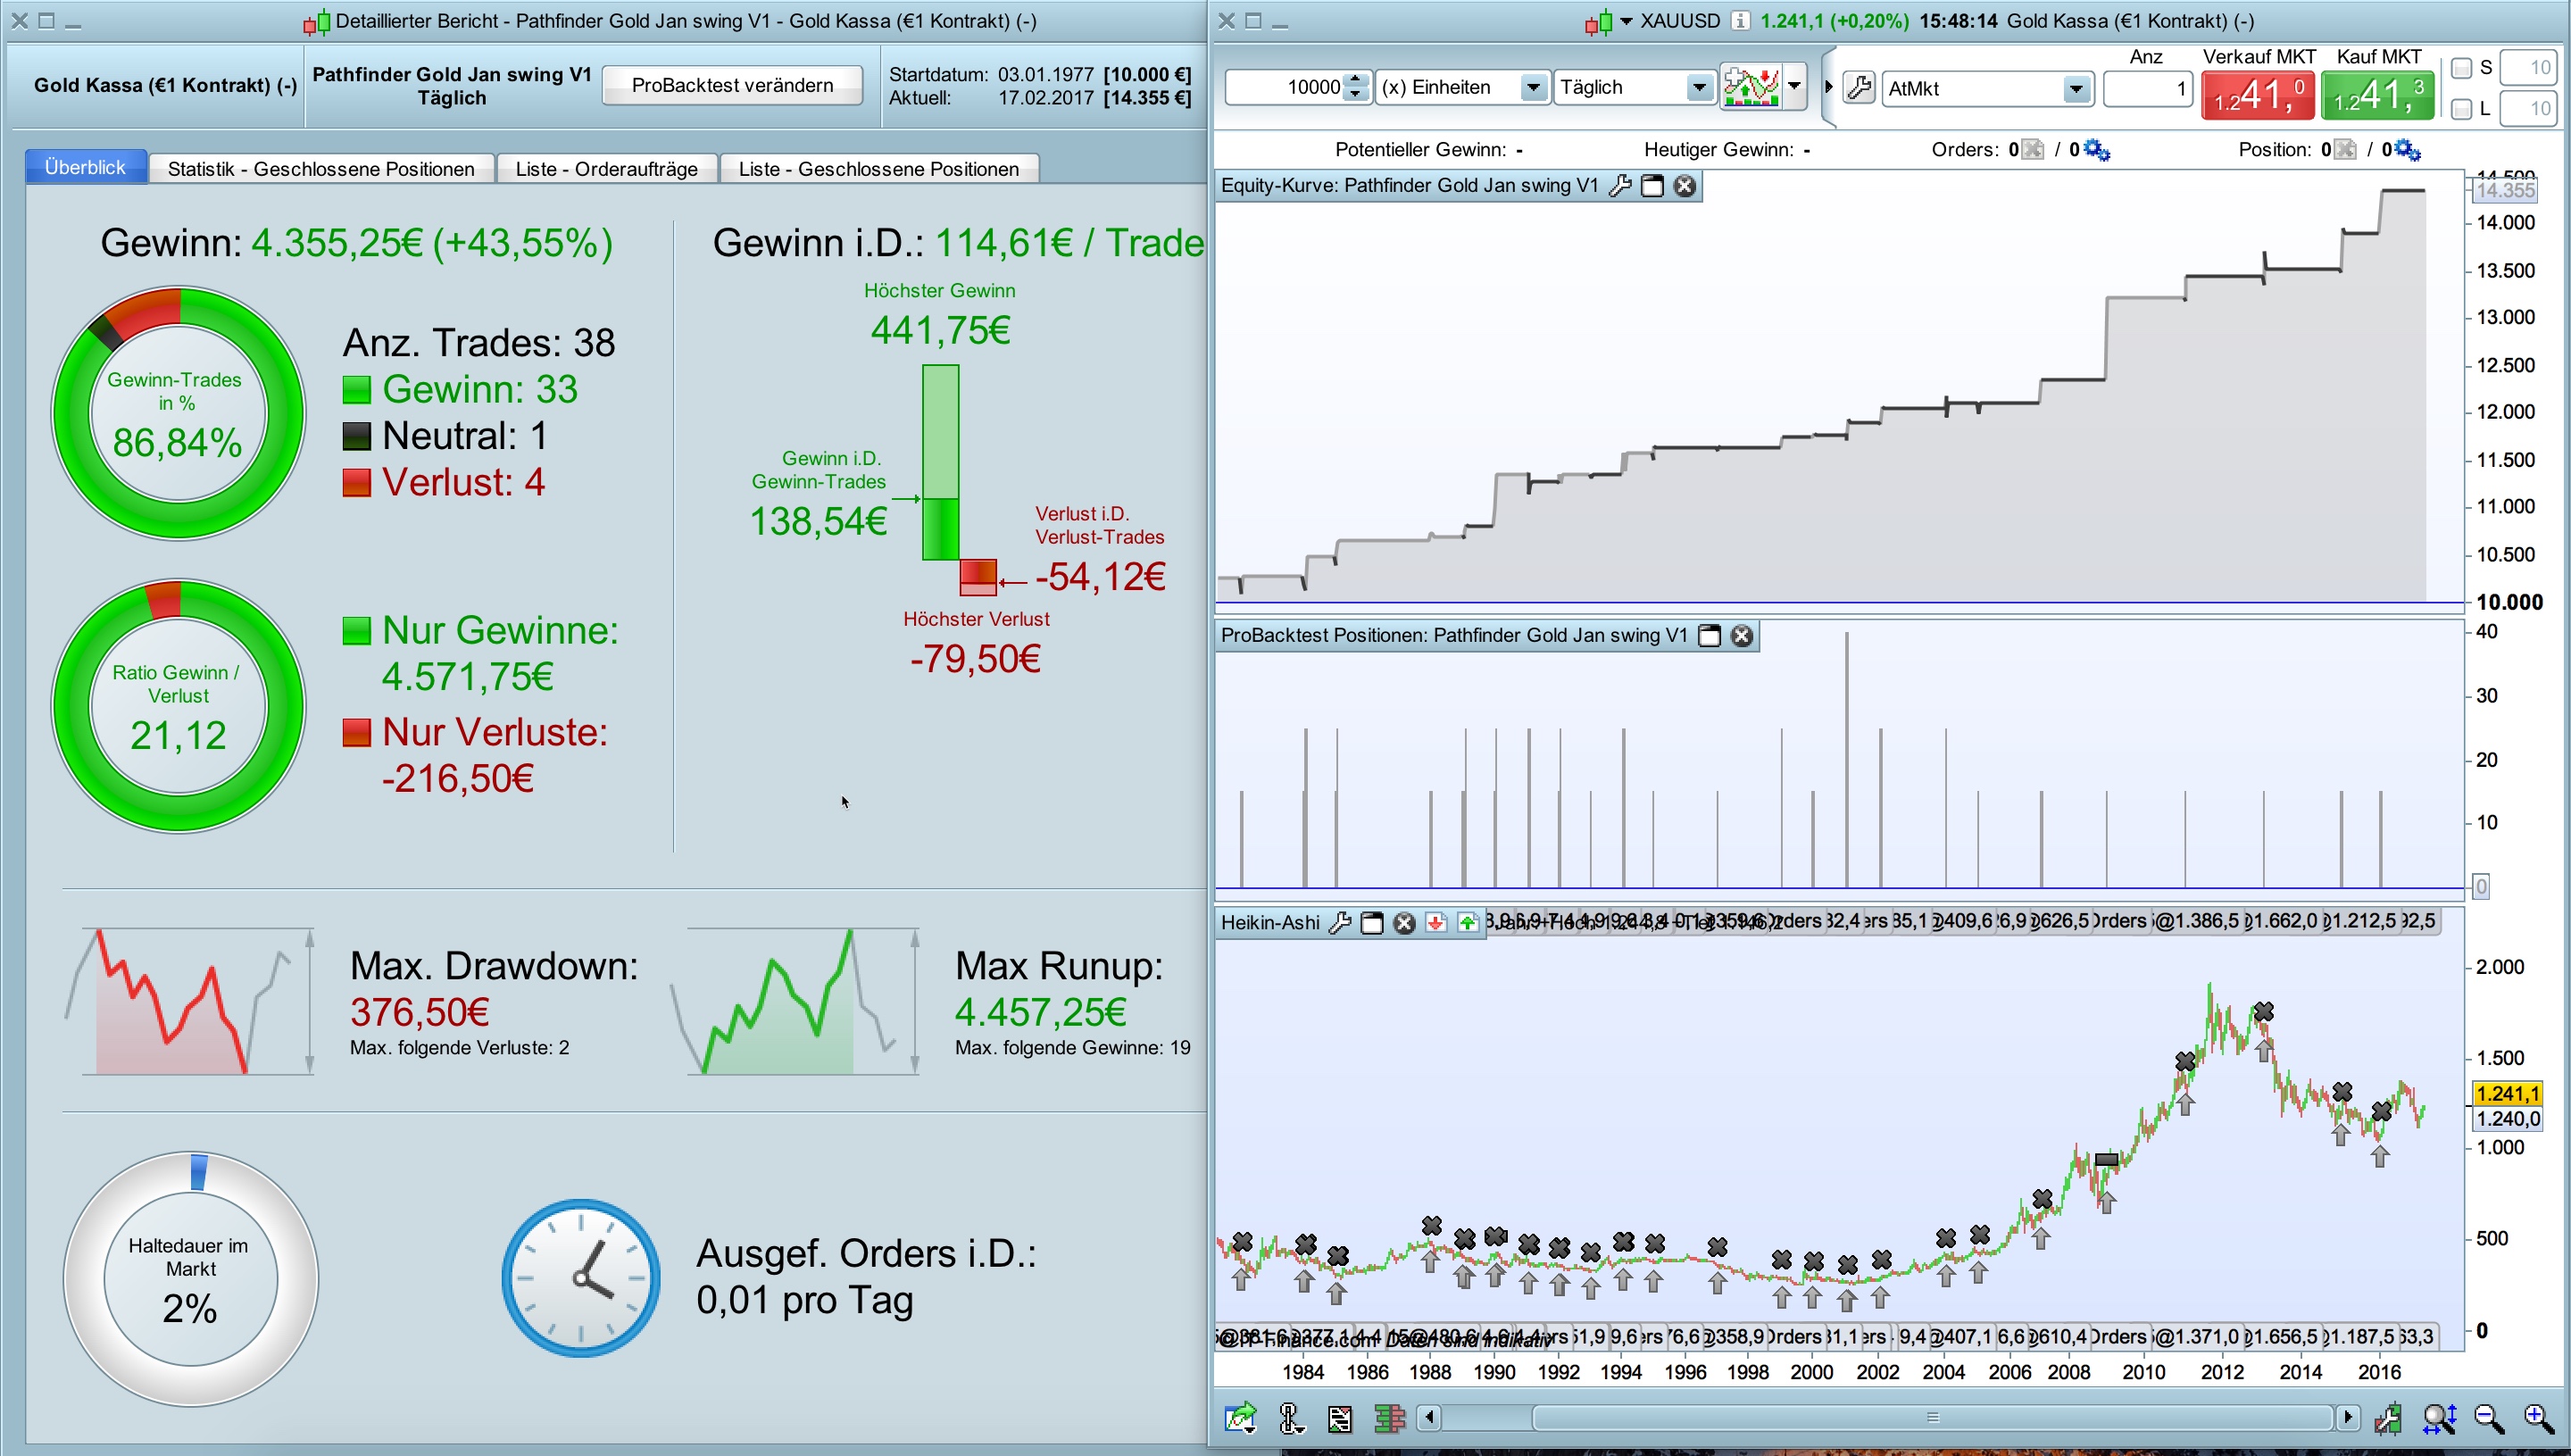This screenshot has width=2571, height=1456.
Task: Close the ProBacktest Positionen panel
Action: [1742, 636]
